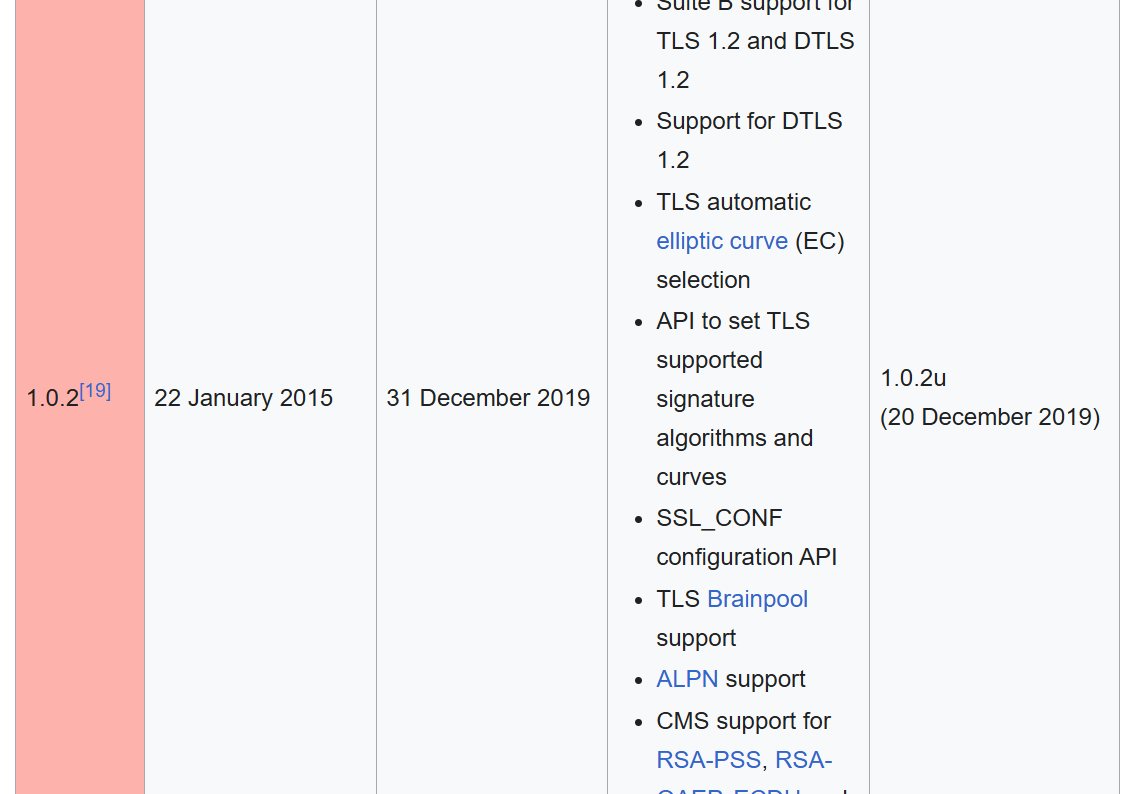Click the "SSL_CONF" list item text
This screenshot has height=794, width=1131.
point(719,518)
